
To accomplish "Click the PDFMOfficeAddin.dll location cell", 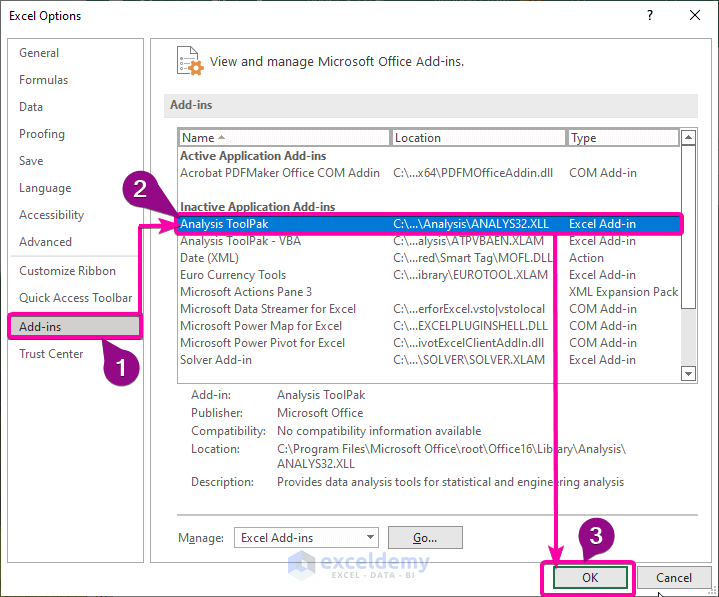I will pos(473,173).
